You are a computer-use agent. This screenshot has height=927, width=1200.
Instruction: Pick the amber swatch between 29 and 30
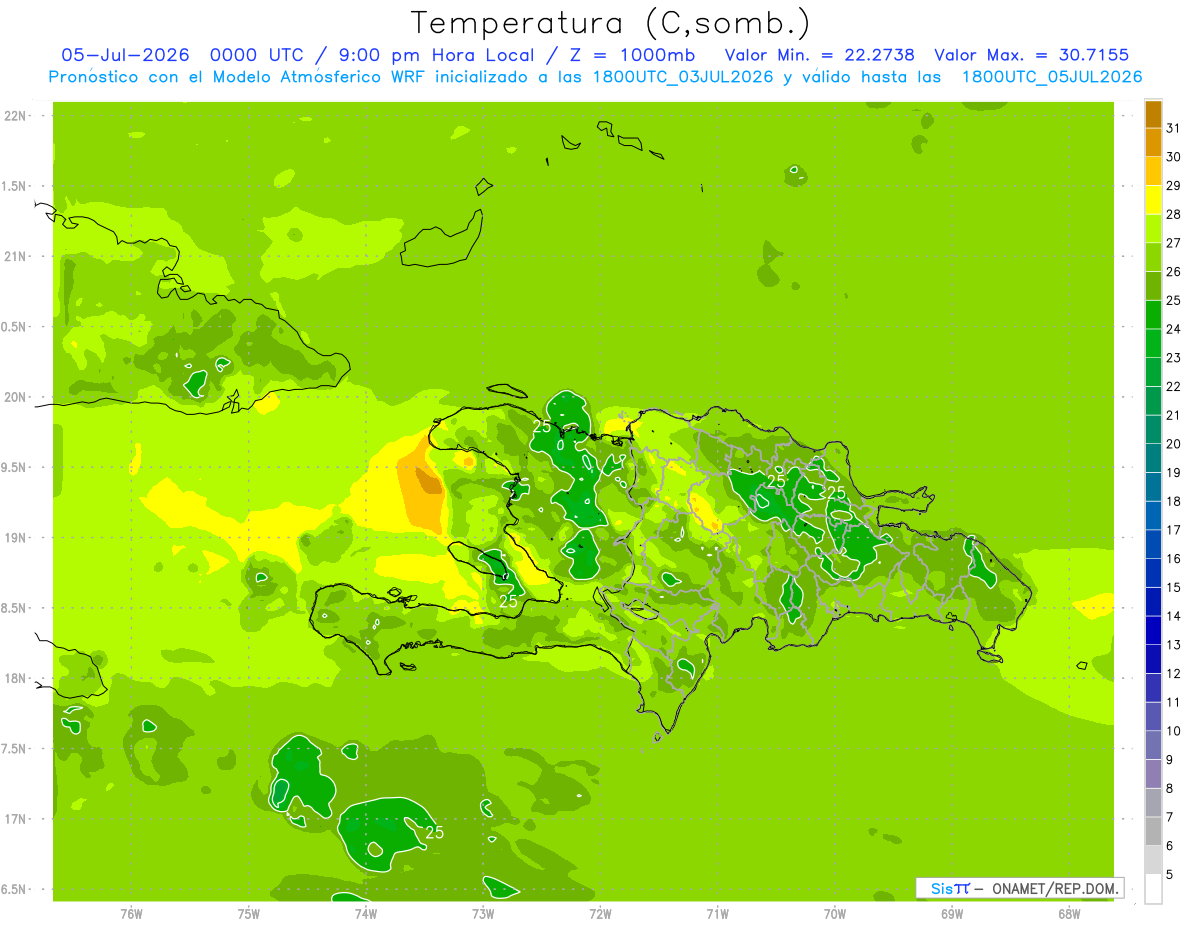click(1153, 171)
